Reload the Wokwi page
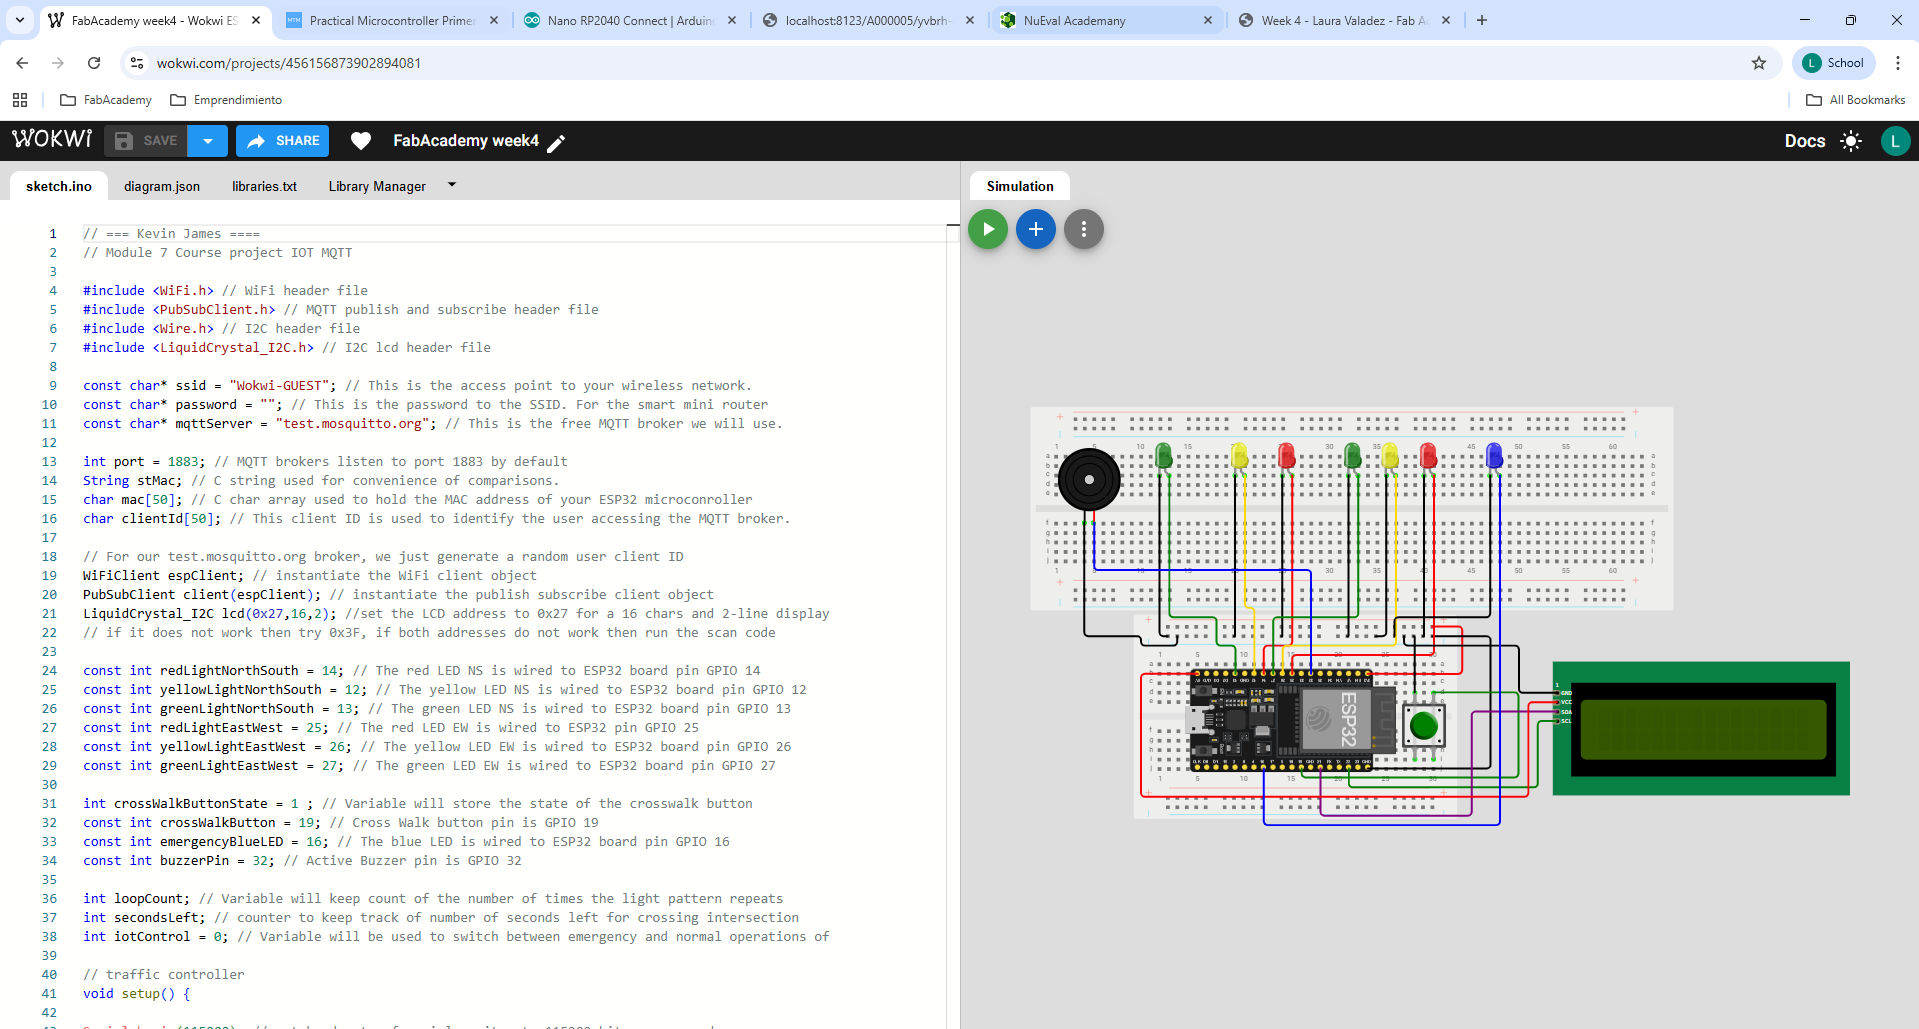The width and height of the screenshot is (1919, 1029). [x=94, y=63]
